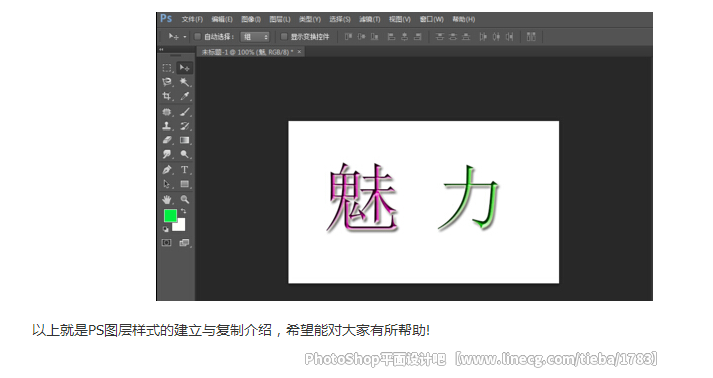
Task: Swap foreground and background colors
Action: coord(183,211)
